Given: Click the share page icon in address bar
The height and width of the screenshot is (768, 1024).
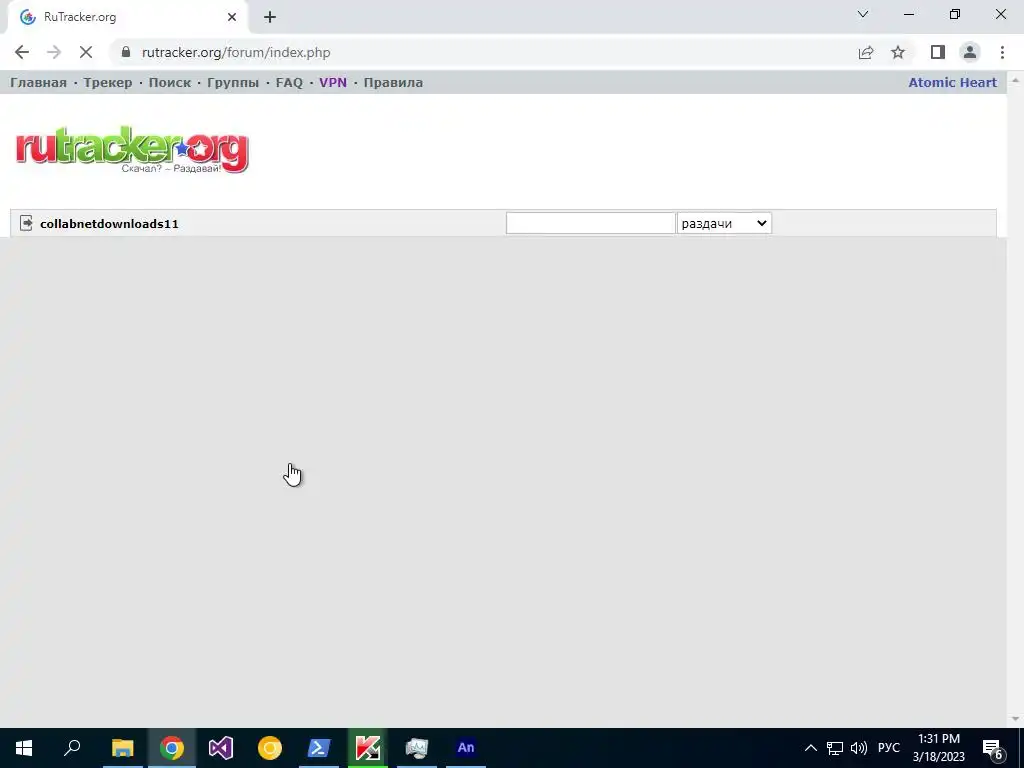Looking at the screenshot, I should 866,52.
